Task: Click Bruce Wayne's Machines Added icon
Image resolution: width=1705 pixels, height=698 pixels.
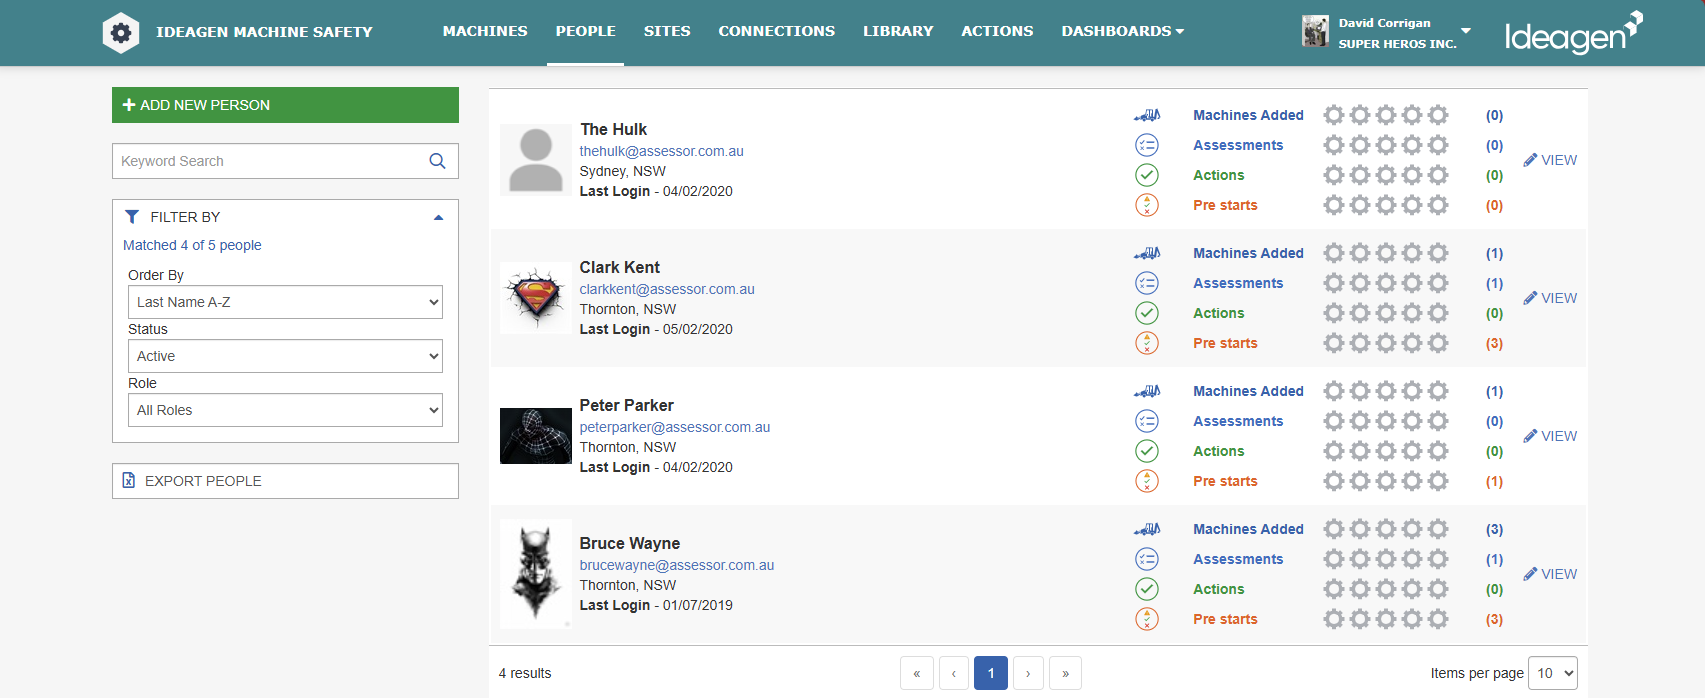Action: tap(1147, 529)
